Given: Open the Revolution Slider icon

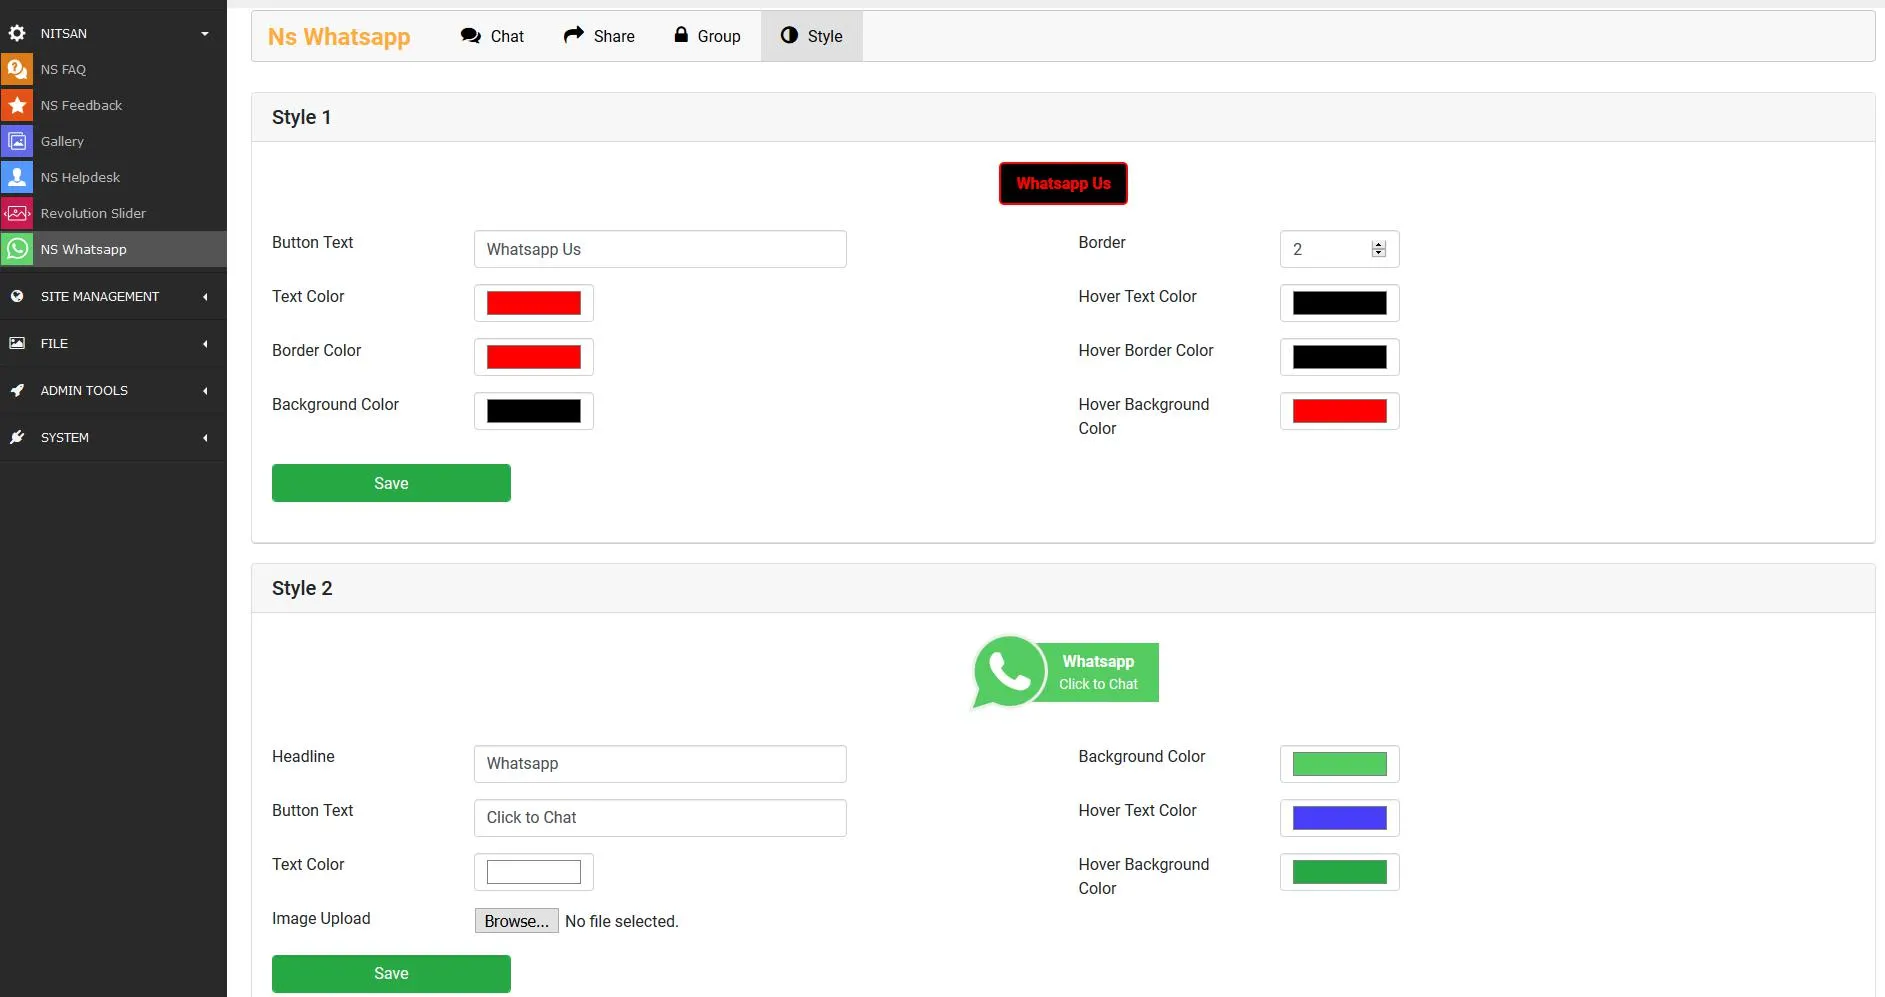Looking at the screenshot, I should pos(17,213).
